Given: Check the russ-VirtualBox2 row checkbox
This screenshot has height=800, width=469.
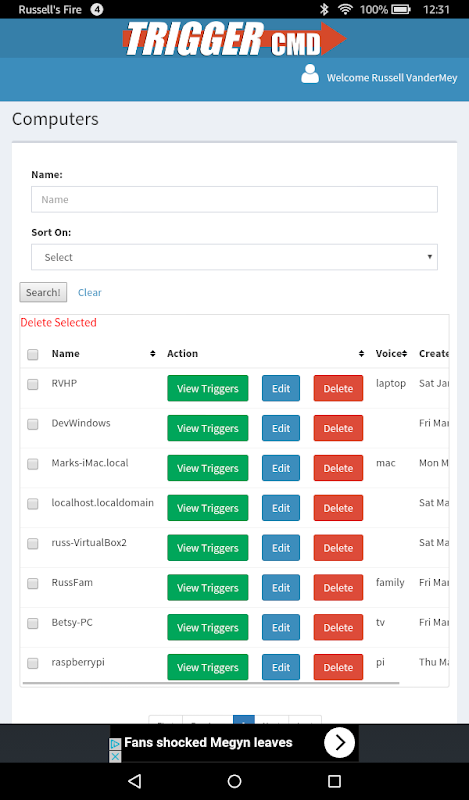Looking at the screenshot, I should tap(33, 543).
